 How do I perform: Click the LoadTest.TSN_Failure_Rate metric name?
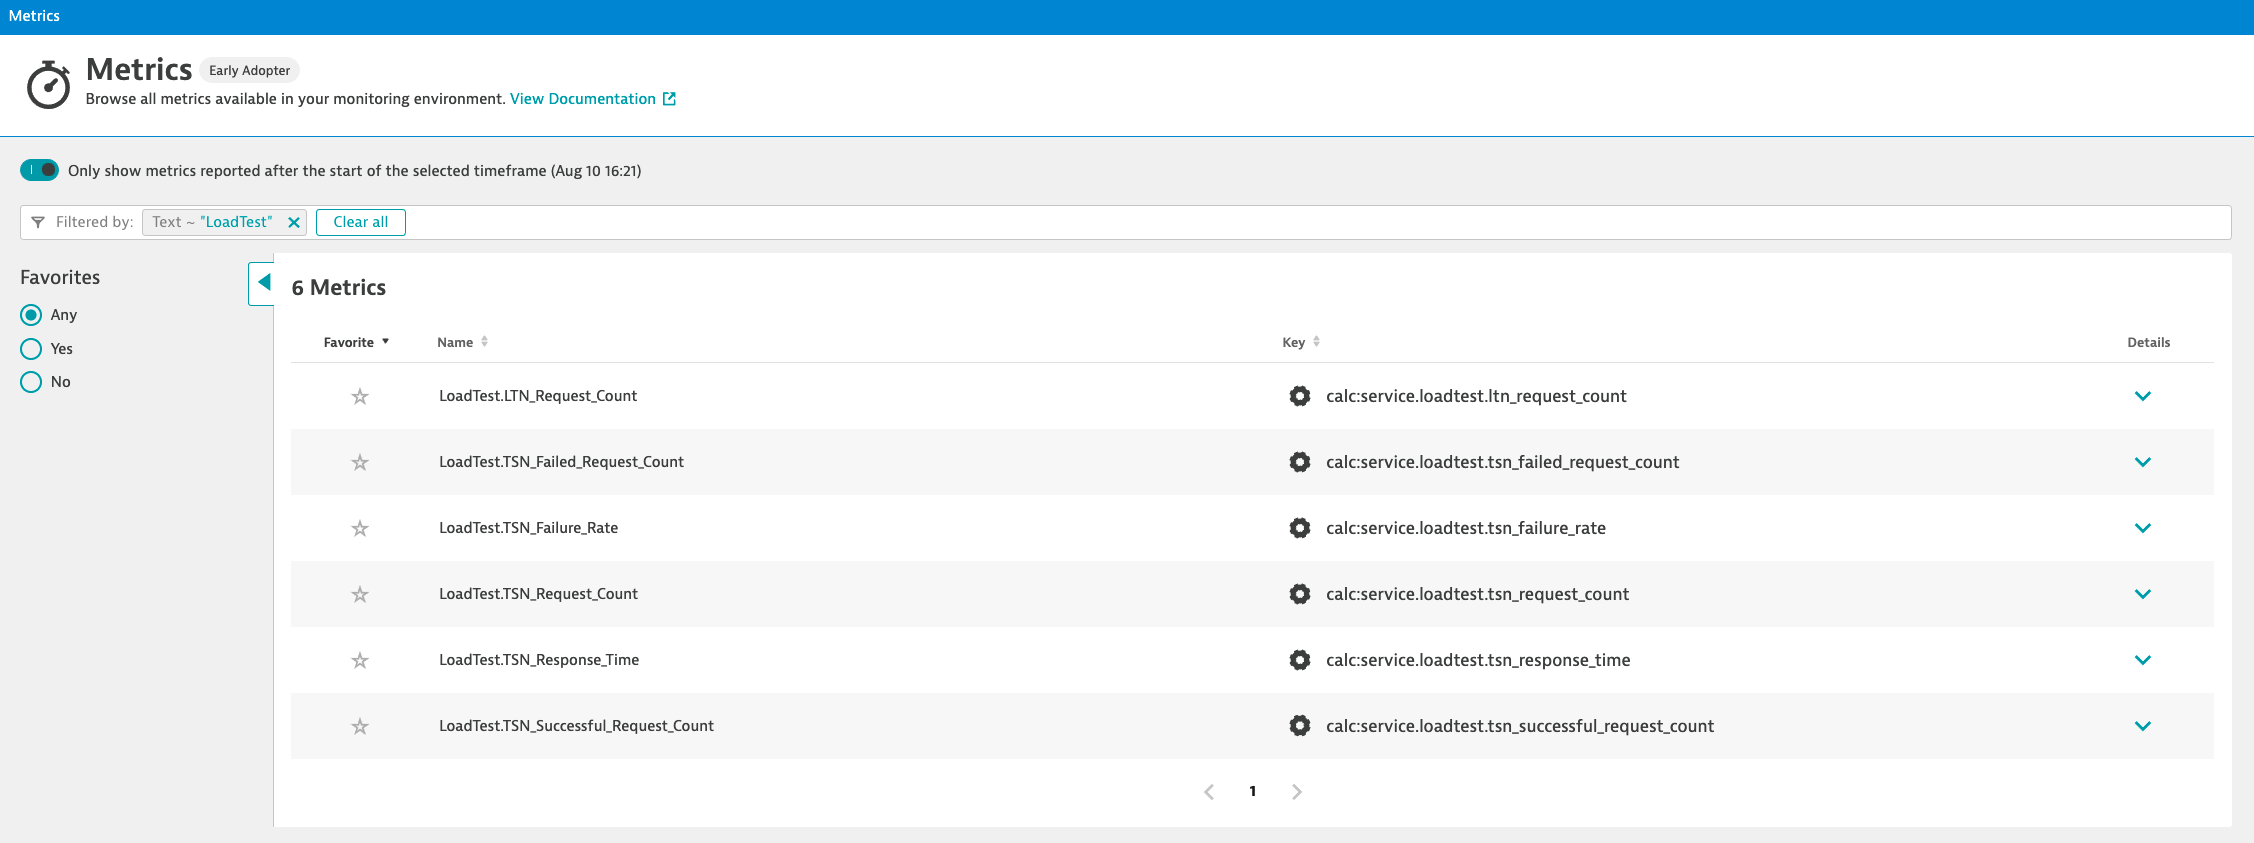[x=528, y=528]
